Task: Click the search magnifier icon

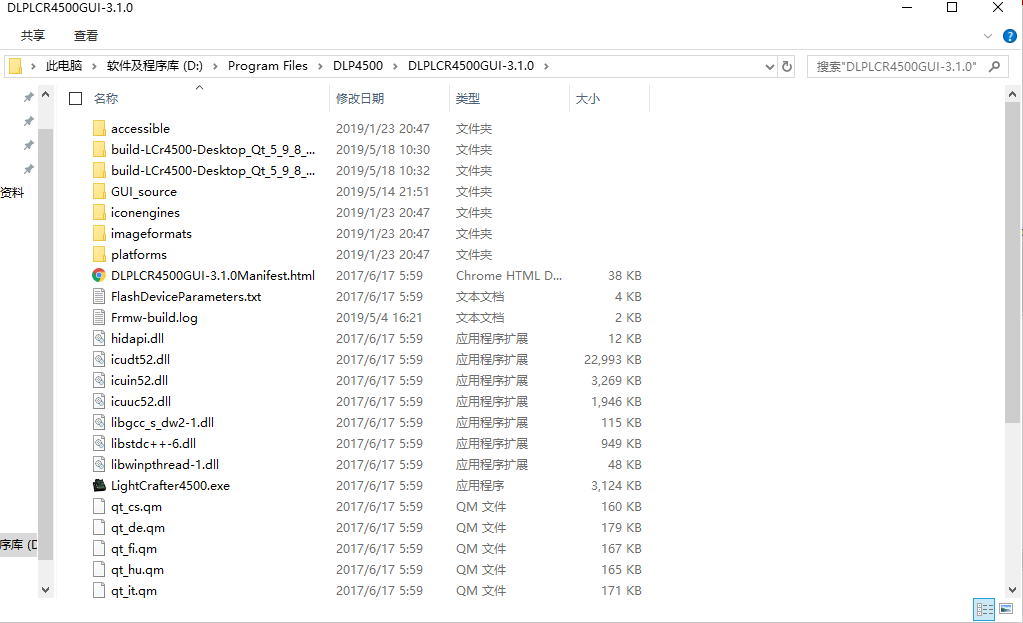Action: [994, 67]
